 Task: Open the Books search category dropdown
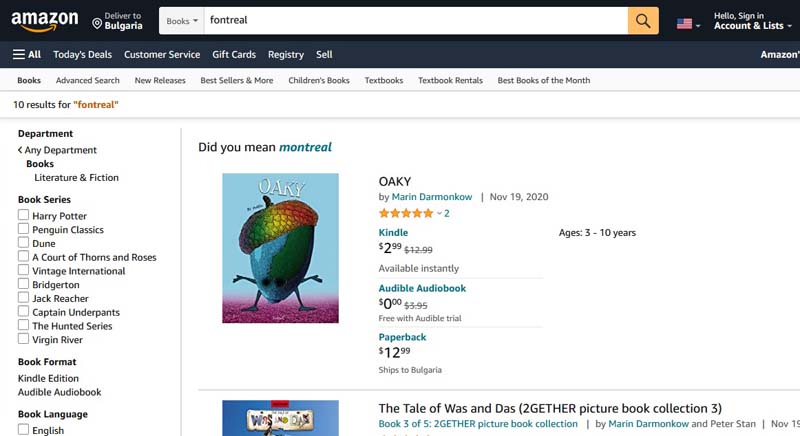tap(182, 20)
